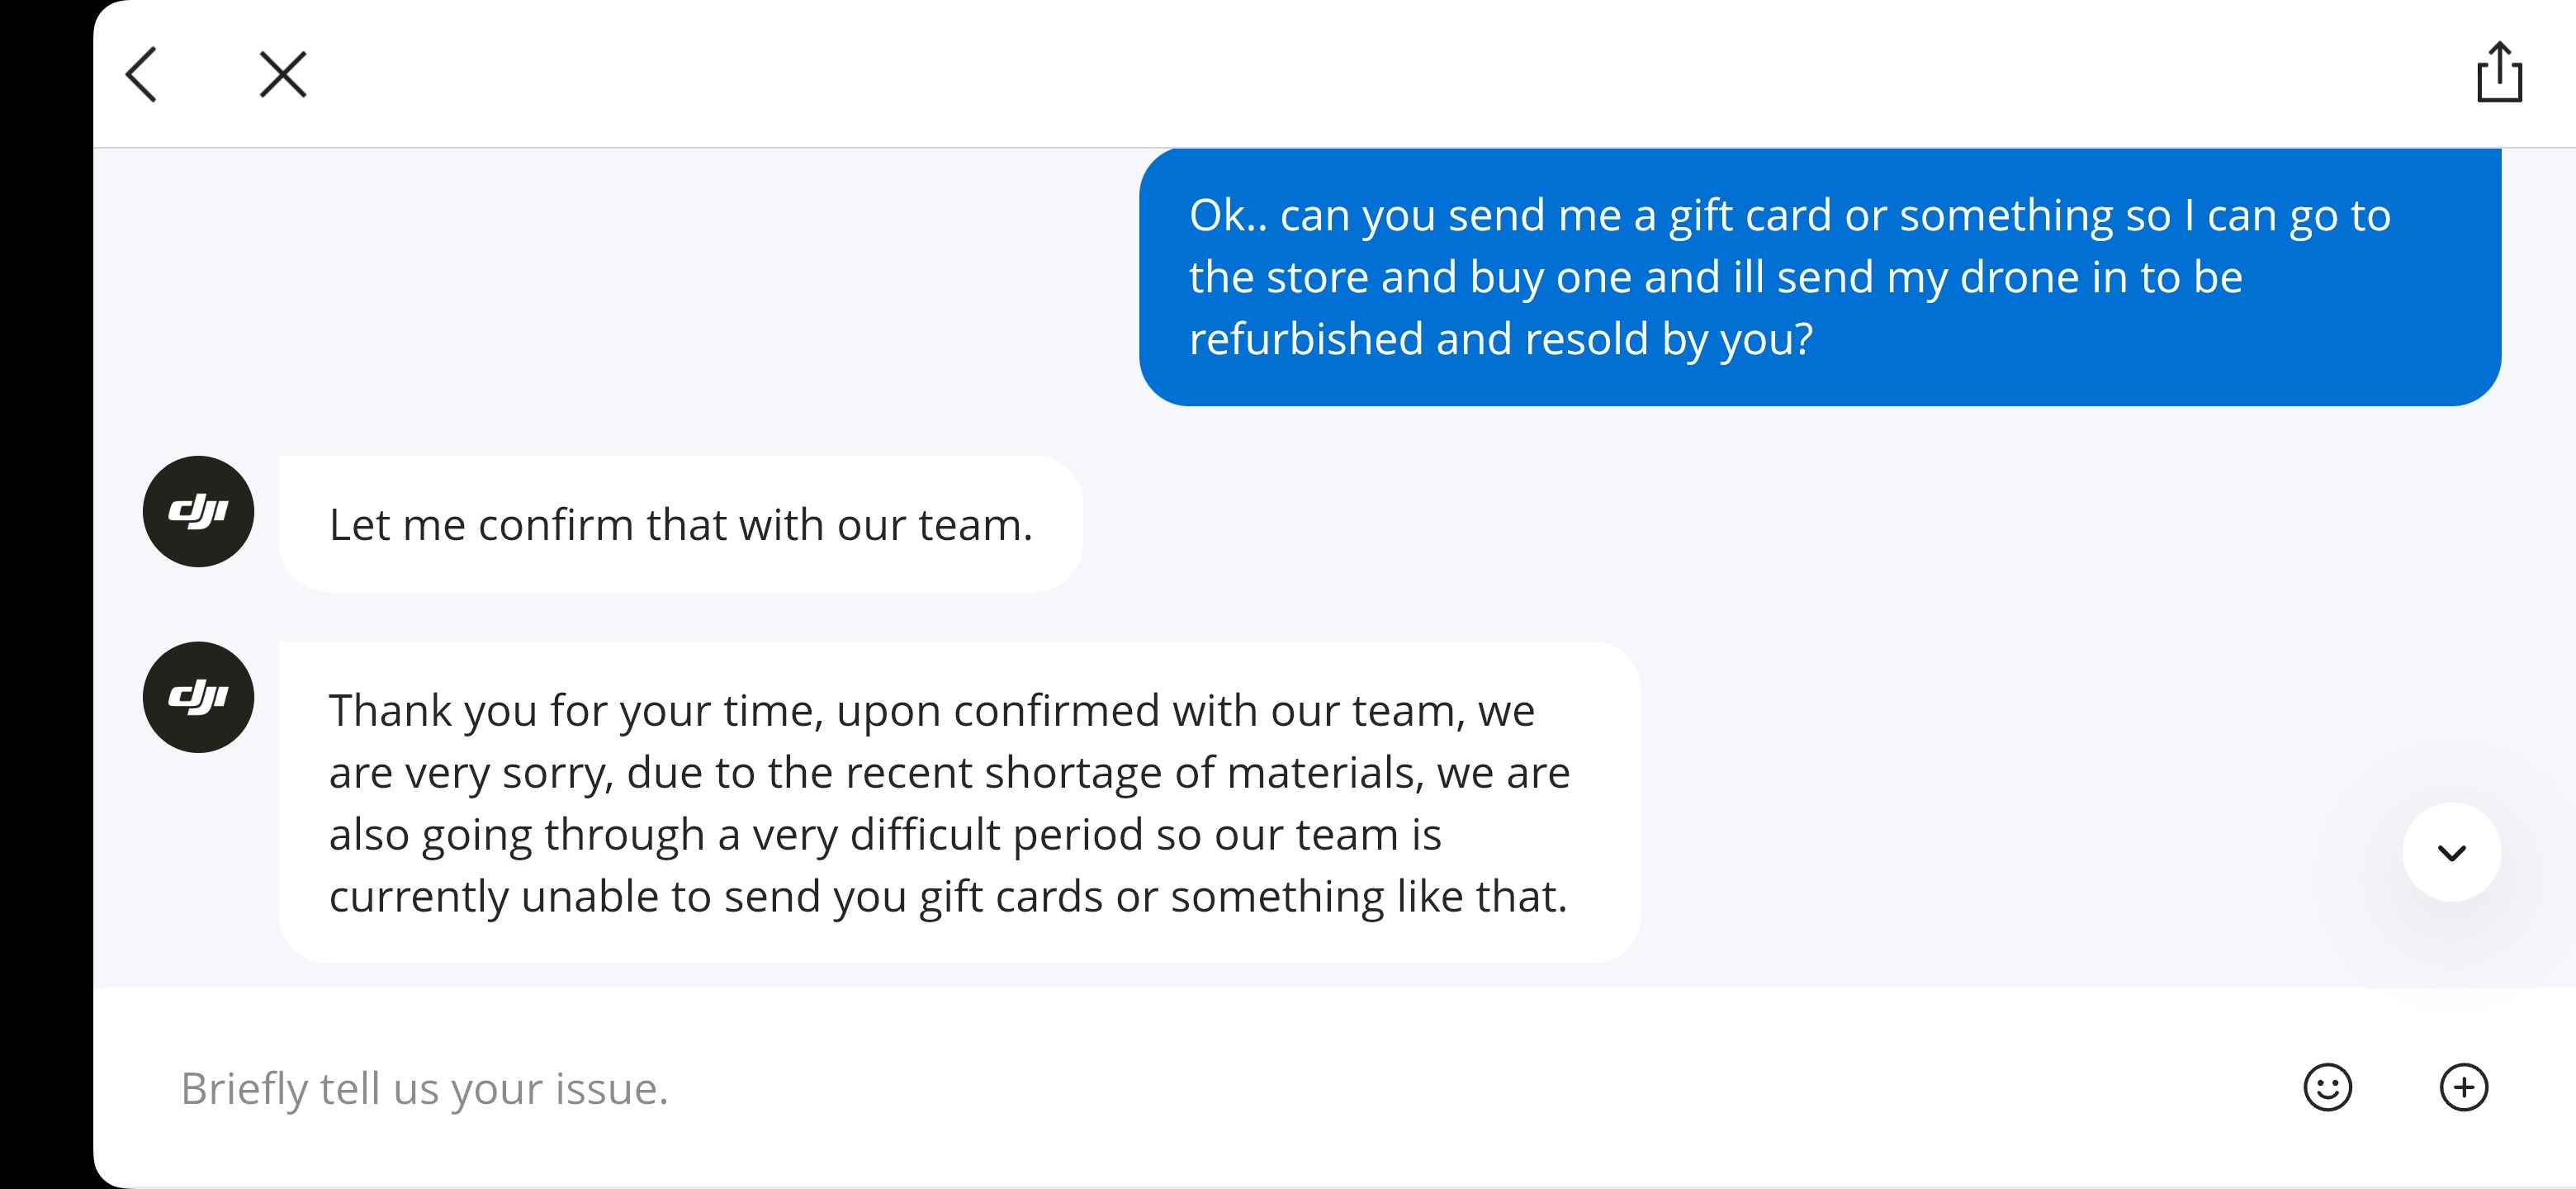Click the word "refurbished" in the blue message
The image size is (2576, 1189).
(x=1305, y=340)
